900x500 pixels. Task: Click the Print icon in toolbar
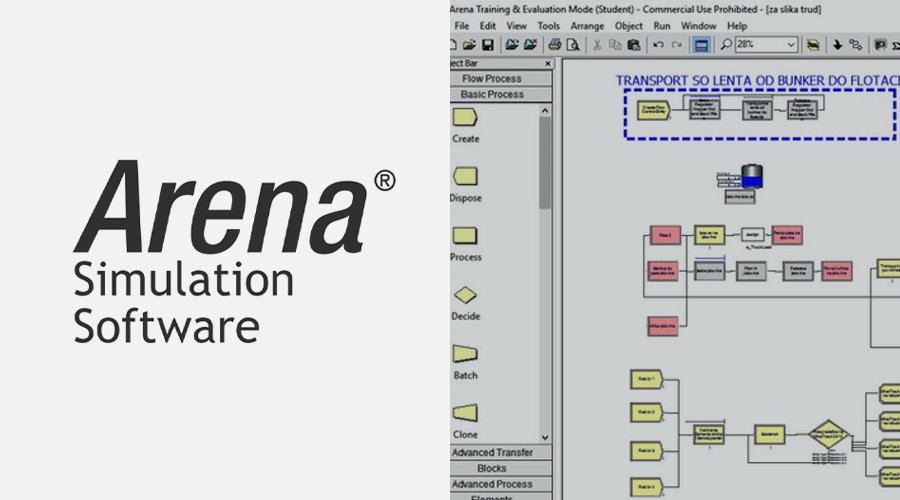click(554, 45)
